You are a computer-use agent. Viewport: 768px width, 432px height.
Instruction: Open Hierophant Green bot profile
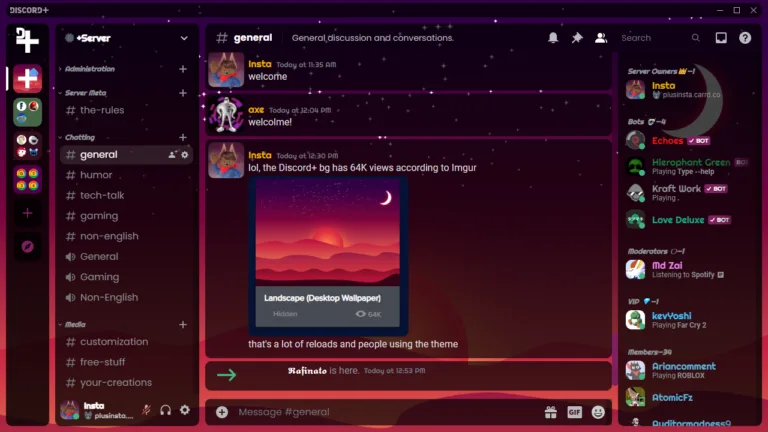[x=687, y=167]
